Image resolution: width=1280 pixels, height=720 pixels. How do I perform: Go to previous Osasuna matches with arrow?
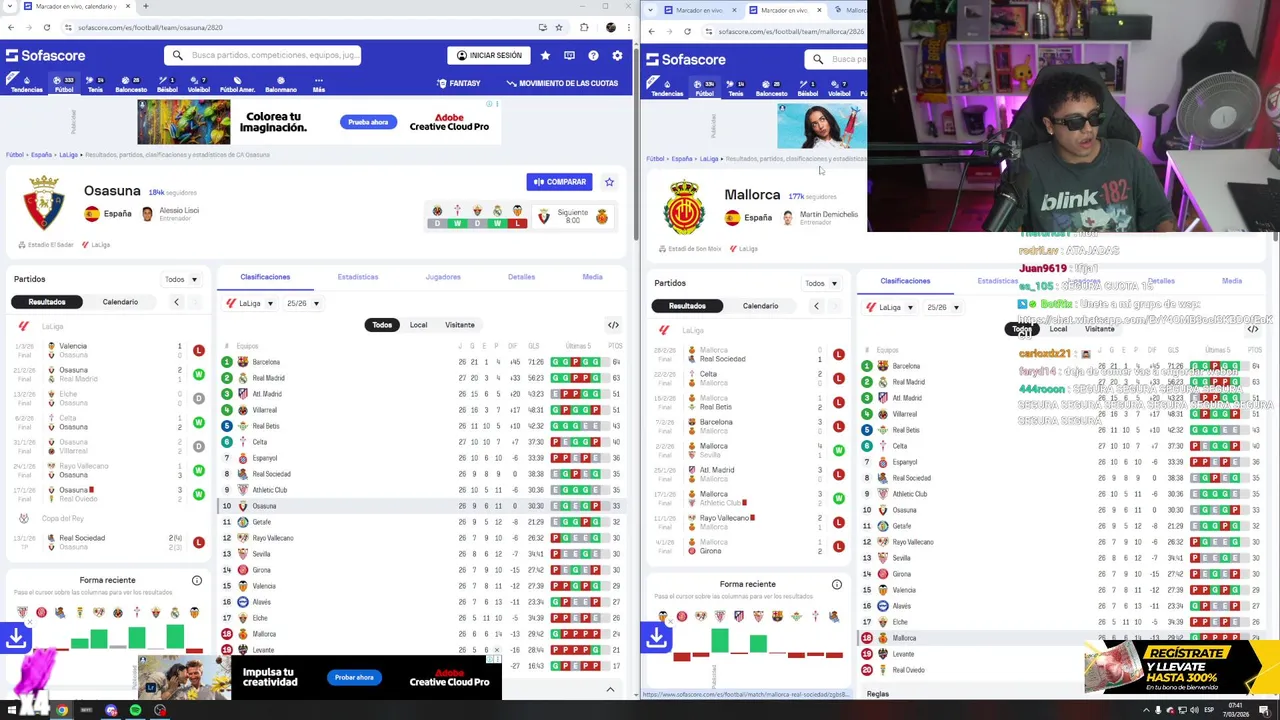(176, 302)
